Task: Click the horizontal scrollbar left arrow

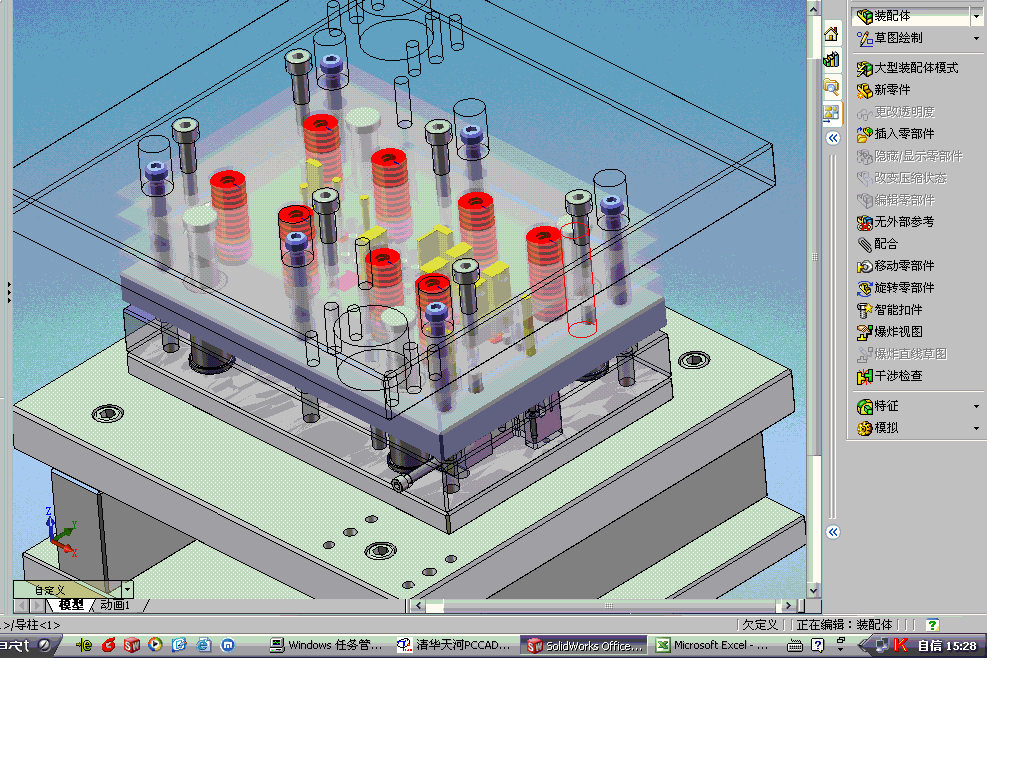Action: [419, 605]
